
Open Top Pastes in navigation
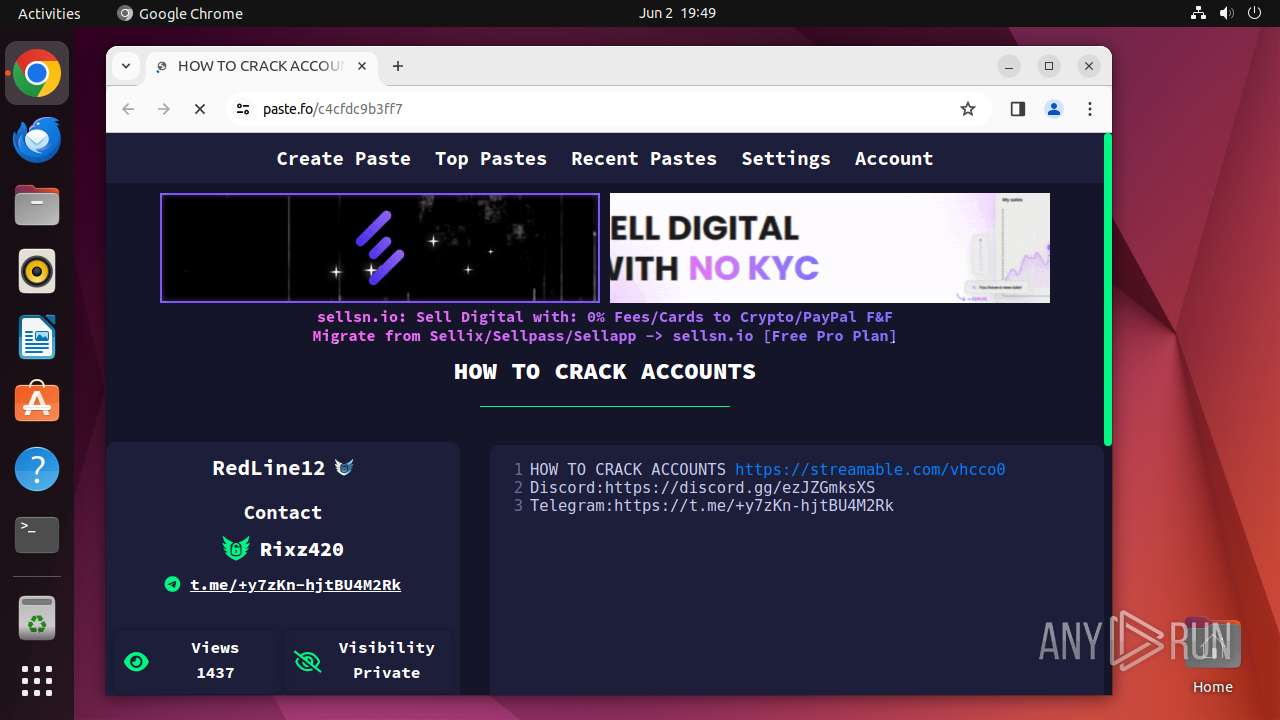[491, 158]
